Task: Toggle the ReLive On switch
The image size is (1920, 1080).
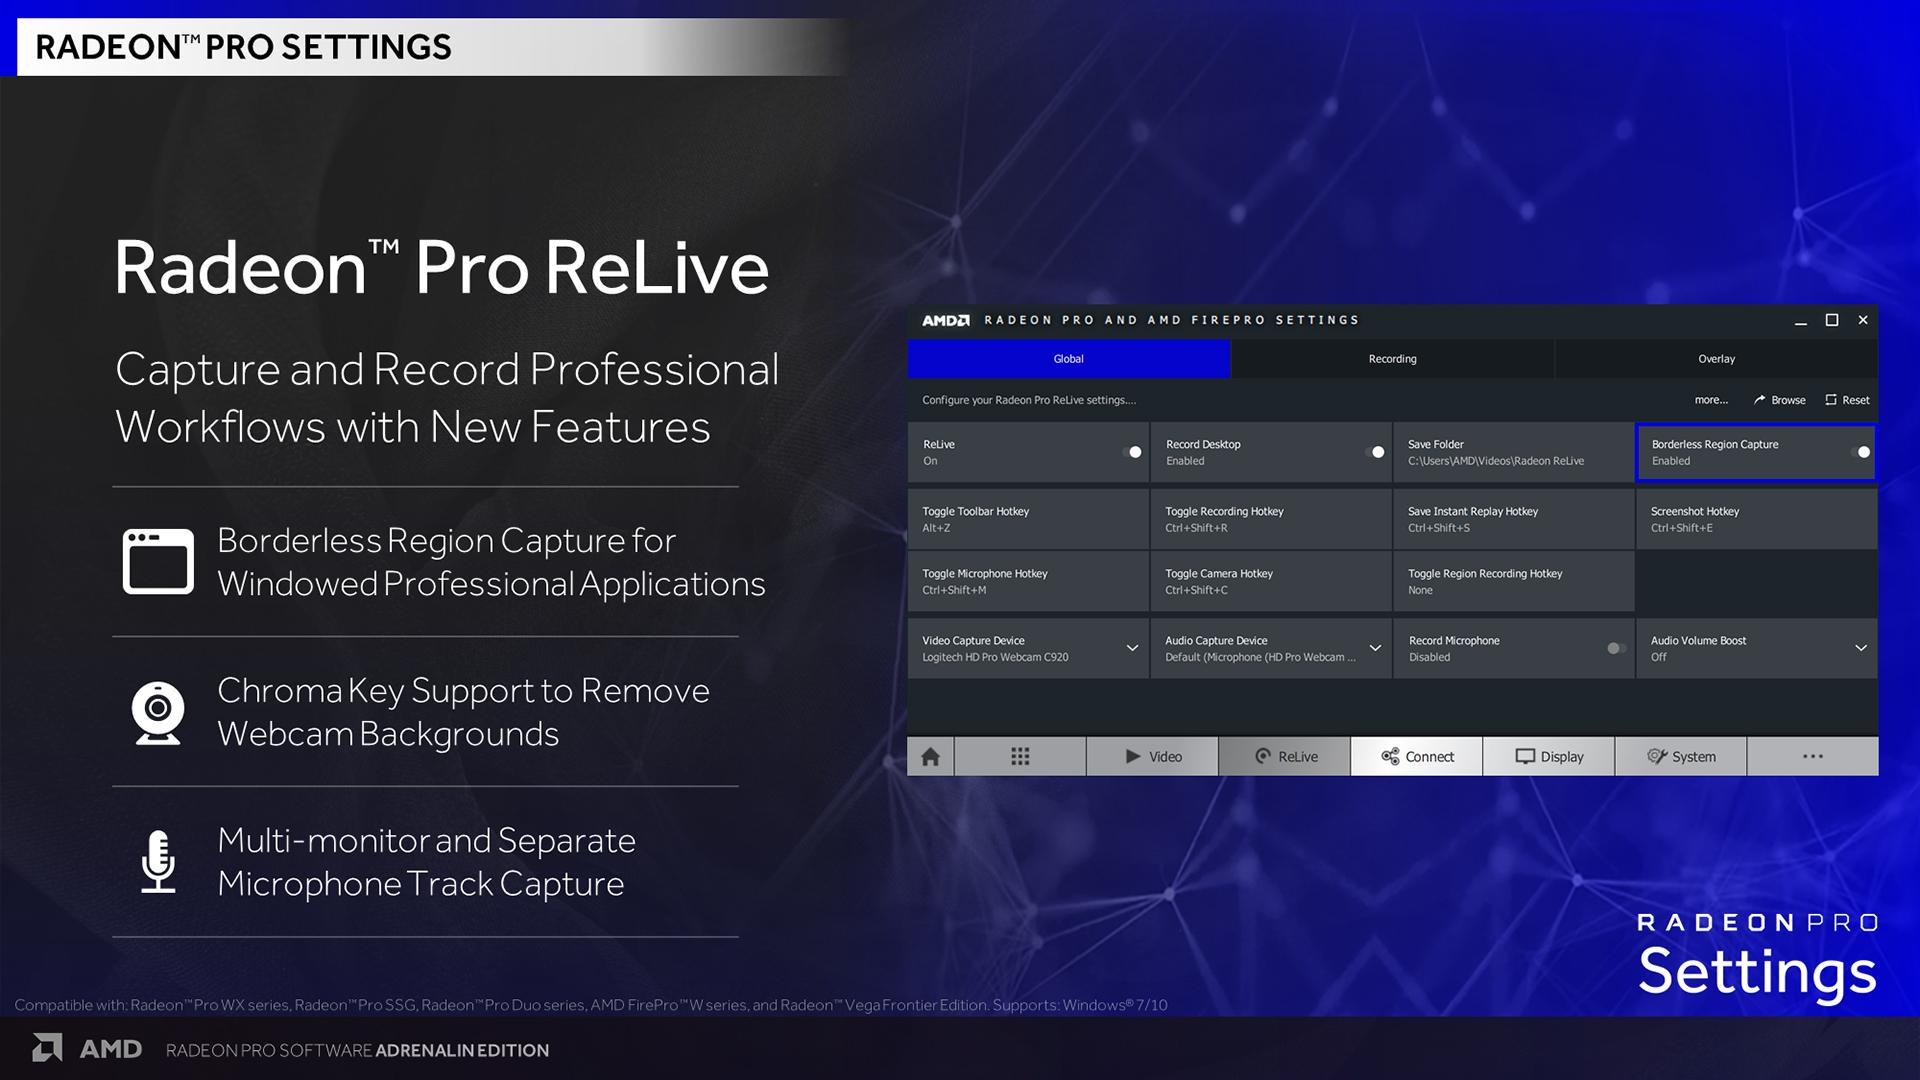Action: [1133, 452]
